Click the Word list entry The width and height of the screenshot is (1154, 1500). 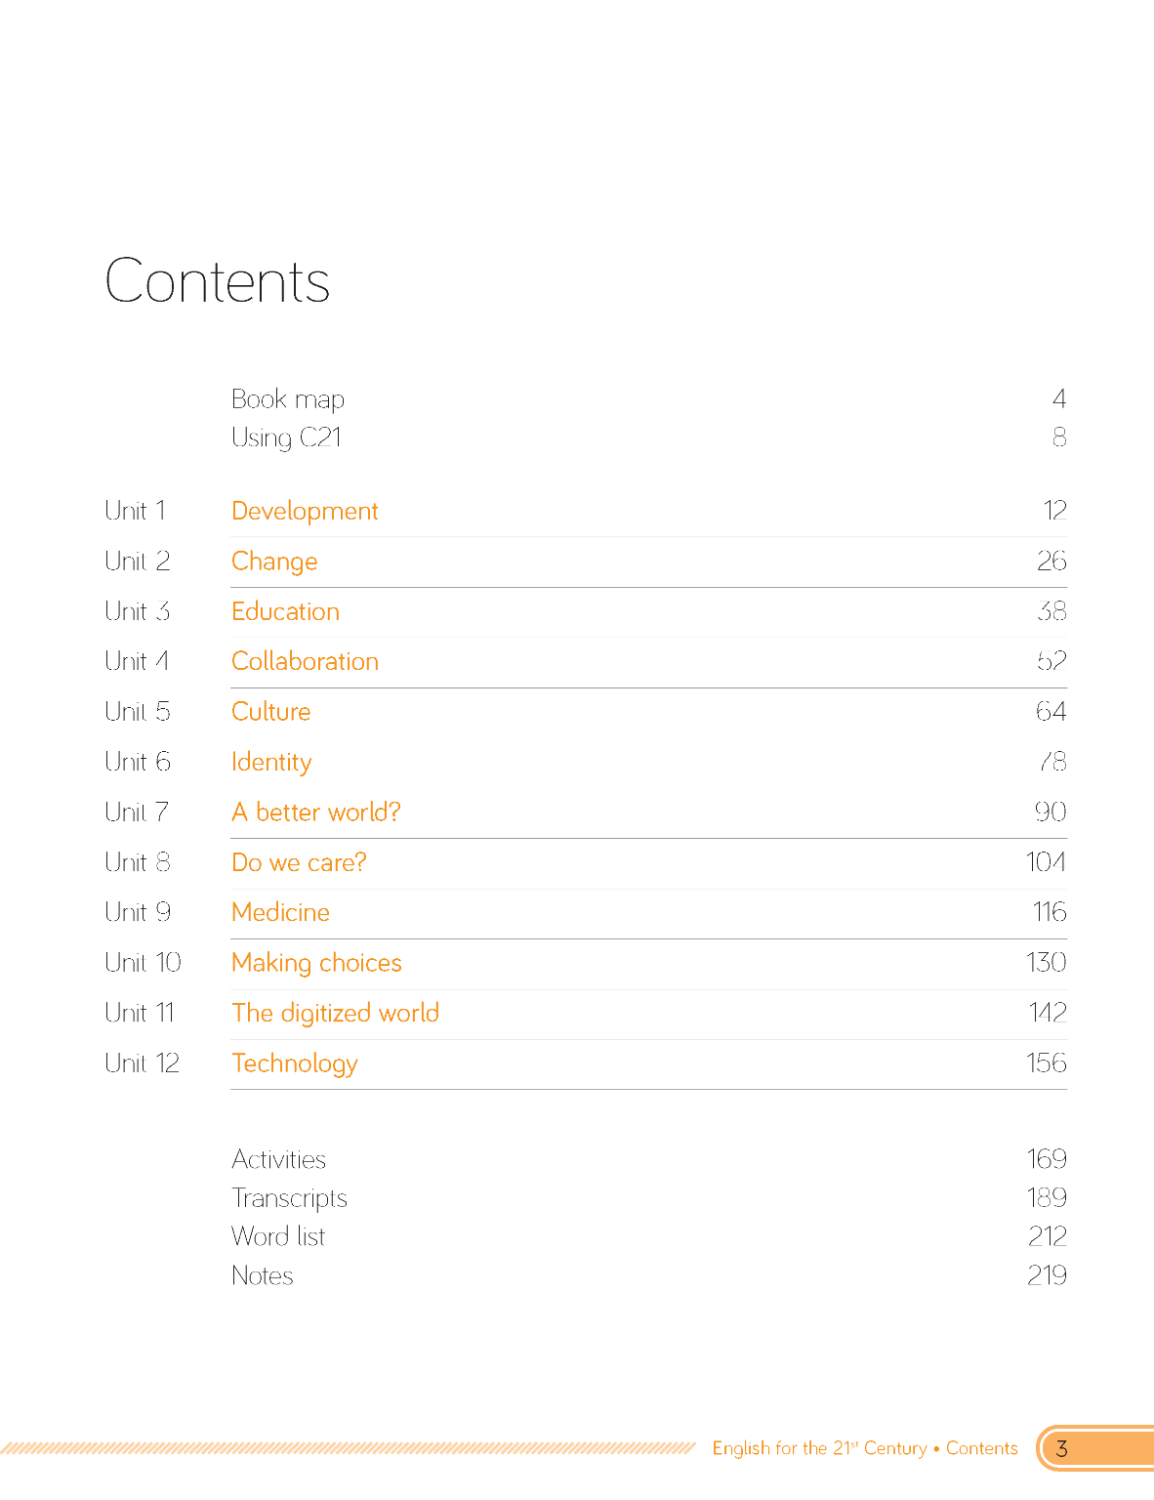(x=277, y=1237)
